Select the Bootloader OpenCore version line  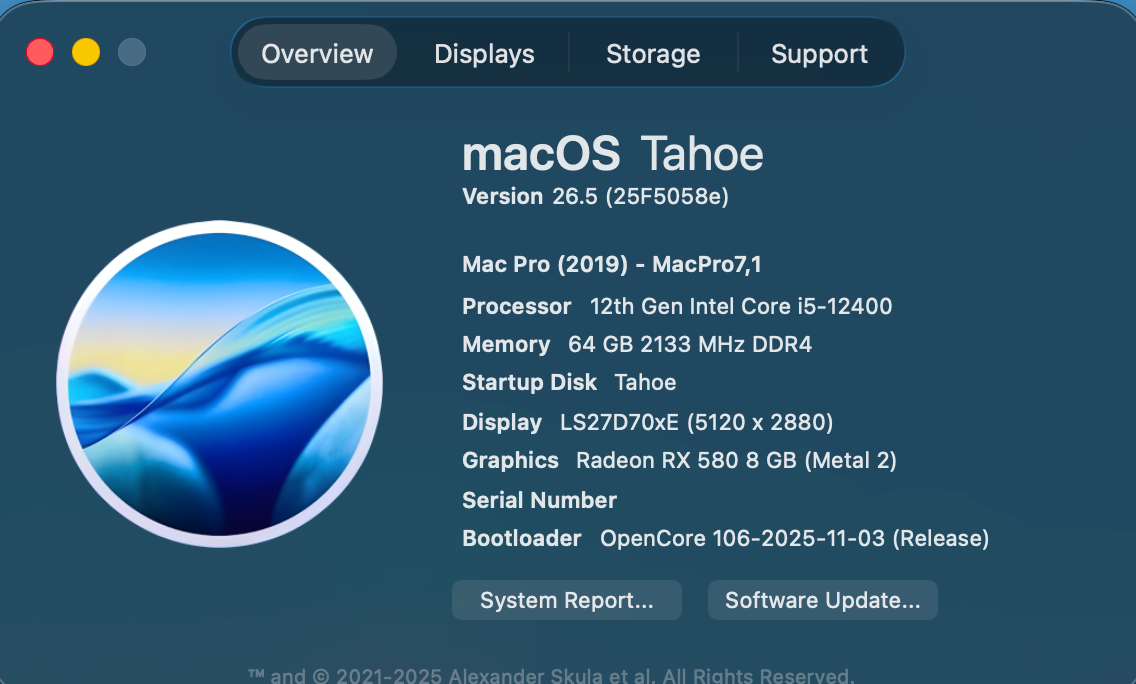coord(725,539)
